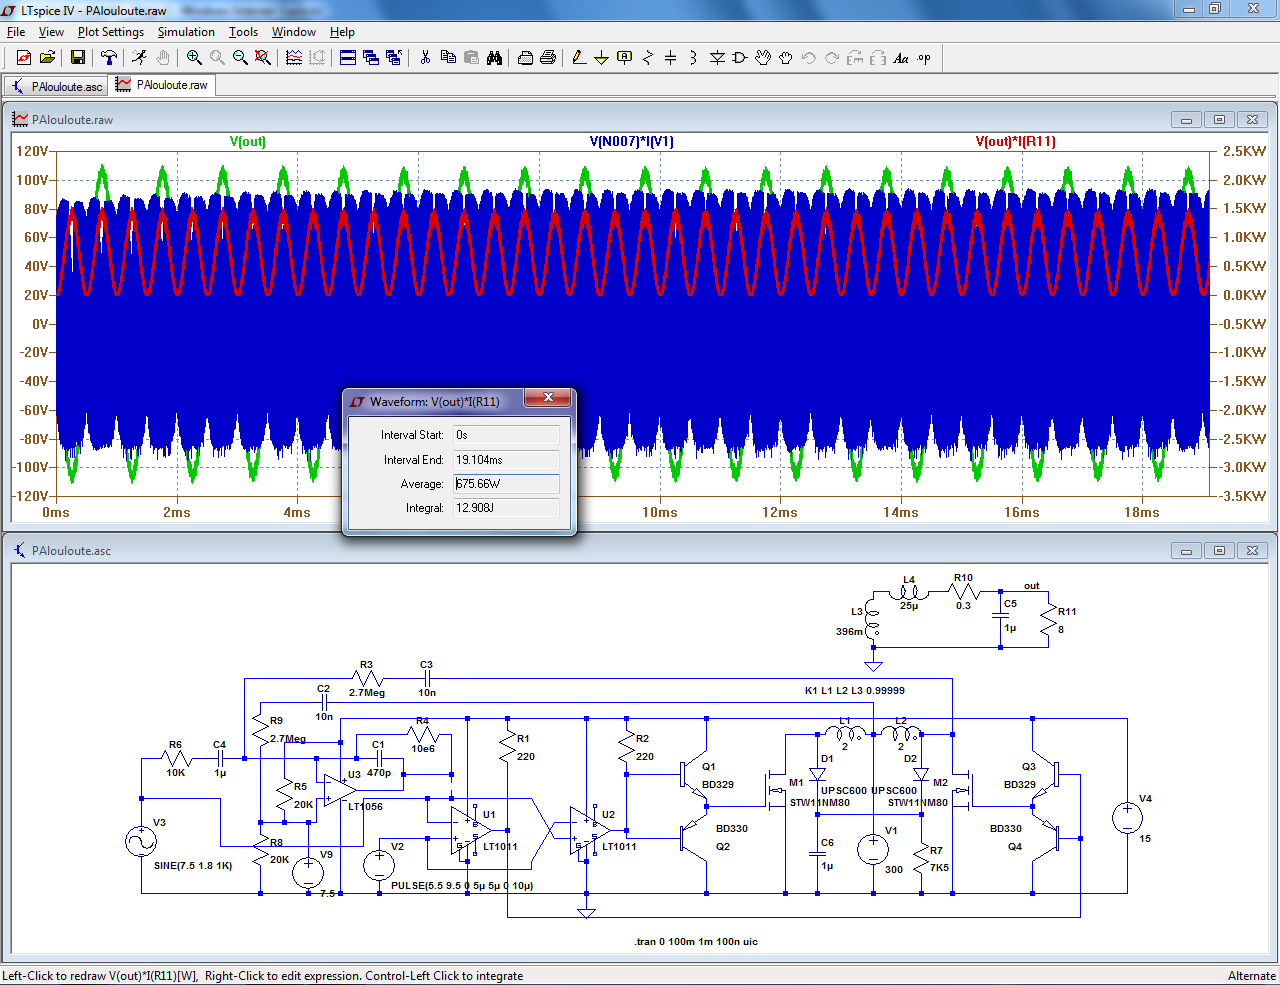Select the Resistor component tool
The height and width of the screenshot is (985, 1280).
647,58
